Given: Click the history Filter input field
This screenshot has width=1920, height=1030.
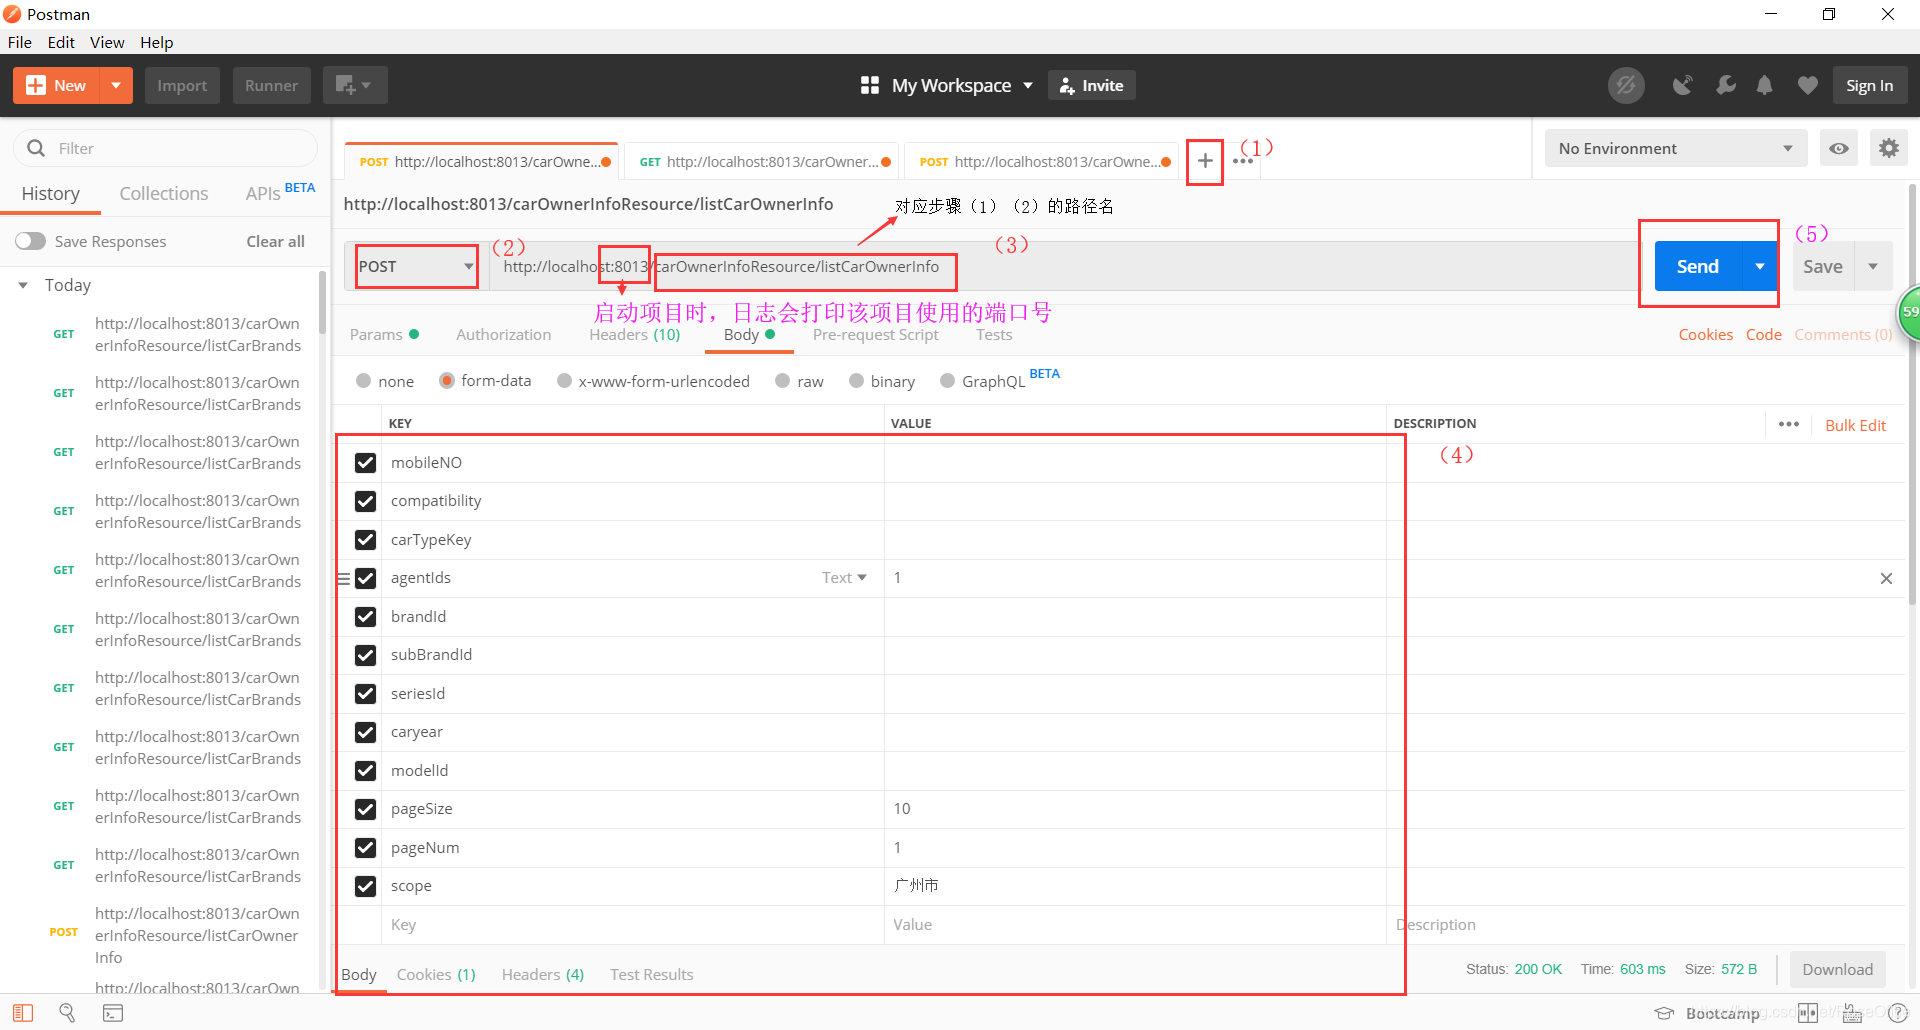Looking at the screenshot, I should pyautogui.click(x=166, y=149).
